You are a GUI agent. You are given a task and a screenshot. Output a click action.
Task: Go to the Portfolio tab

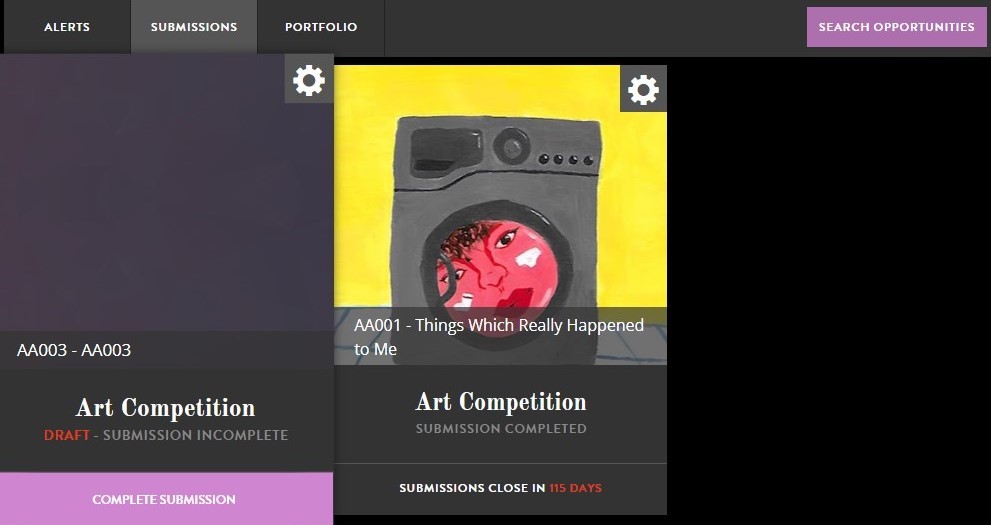click(321, 27)
